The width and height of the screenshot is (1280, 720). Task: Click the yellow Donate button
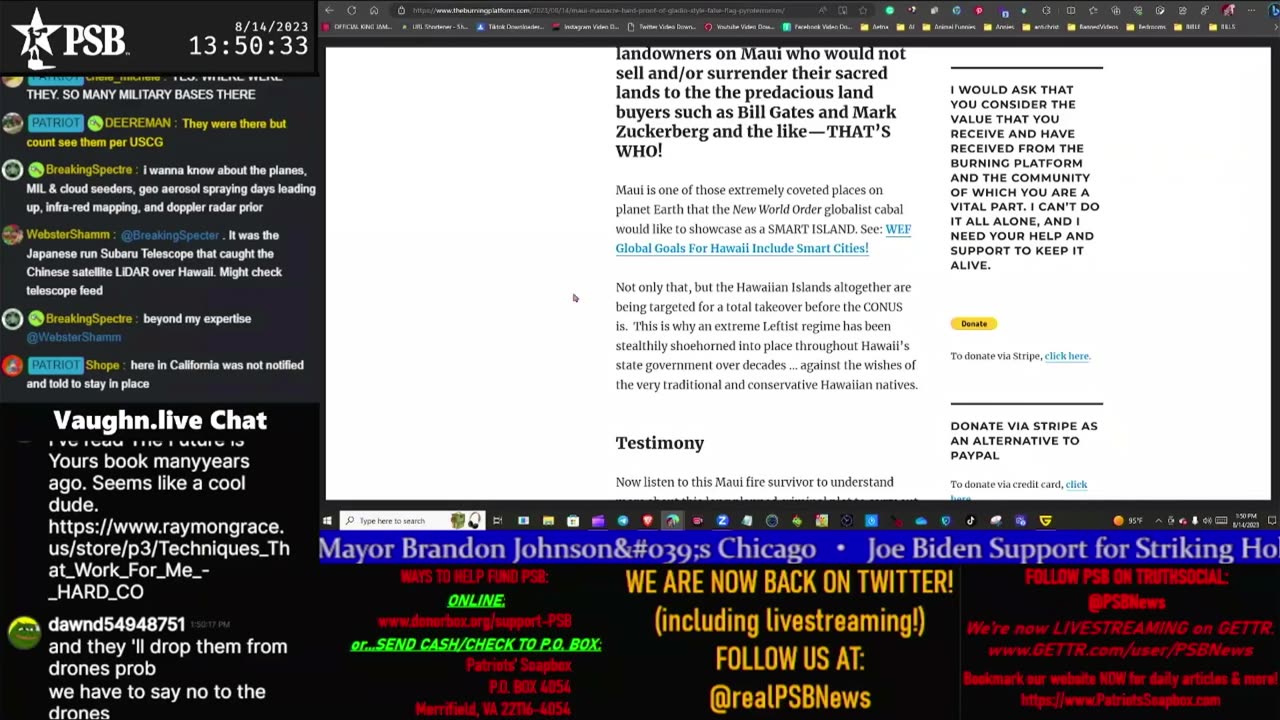pyautogui.click(x=973, y=323)
